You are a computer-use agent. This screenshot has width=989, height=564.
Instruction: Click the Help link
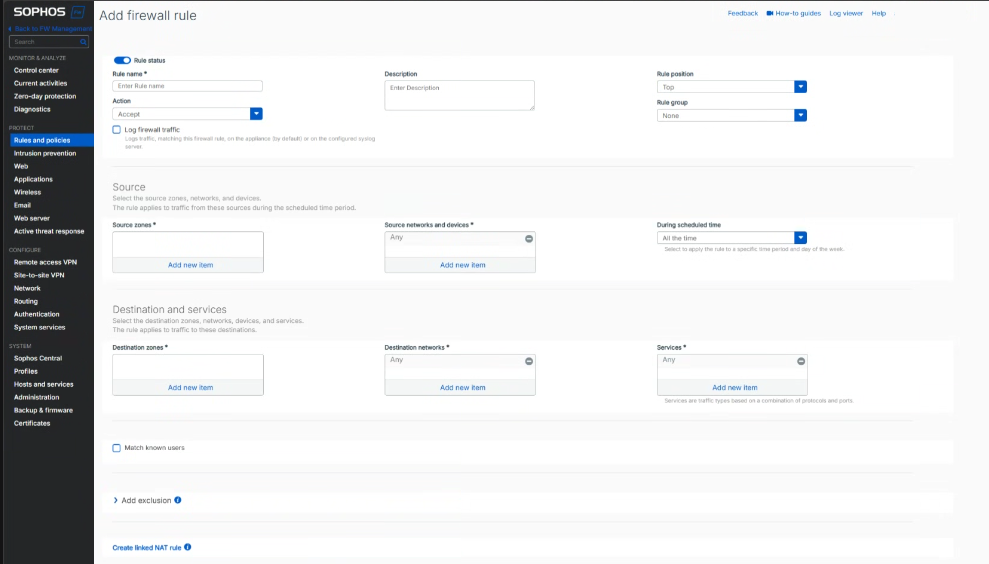tap(879, 13)
